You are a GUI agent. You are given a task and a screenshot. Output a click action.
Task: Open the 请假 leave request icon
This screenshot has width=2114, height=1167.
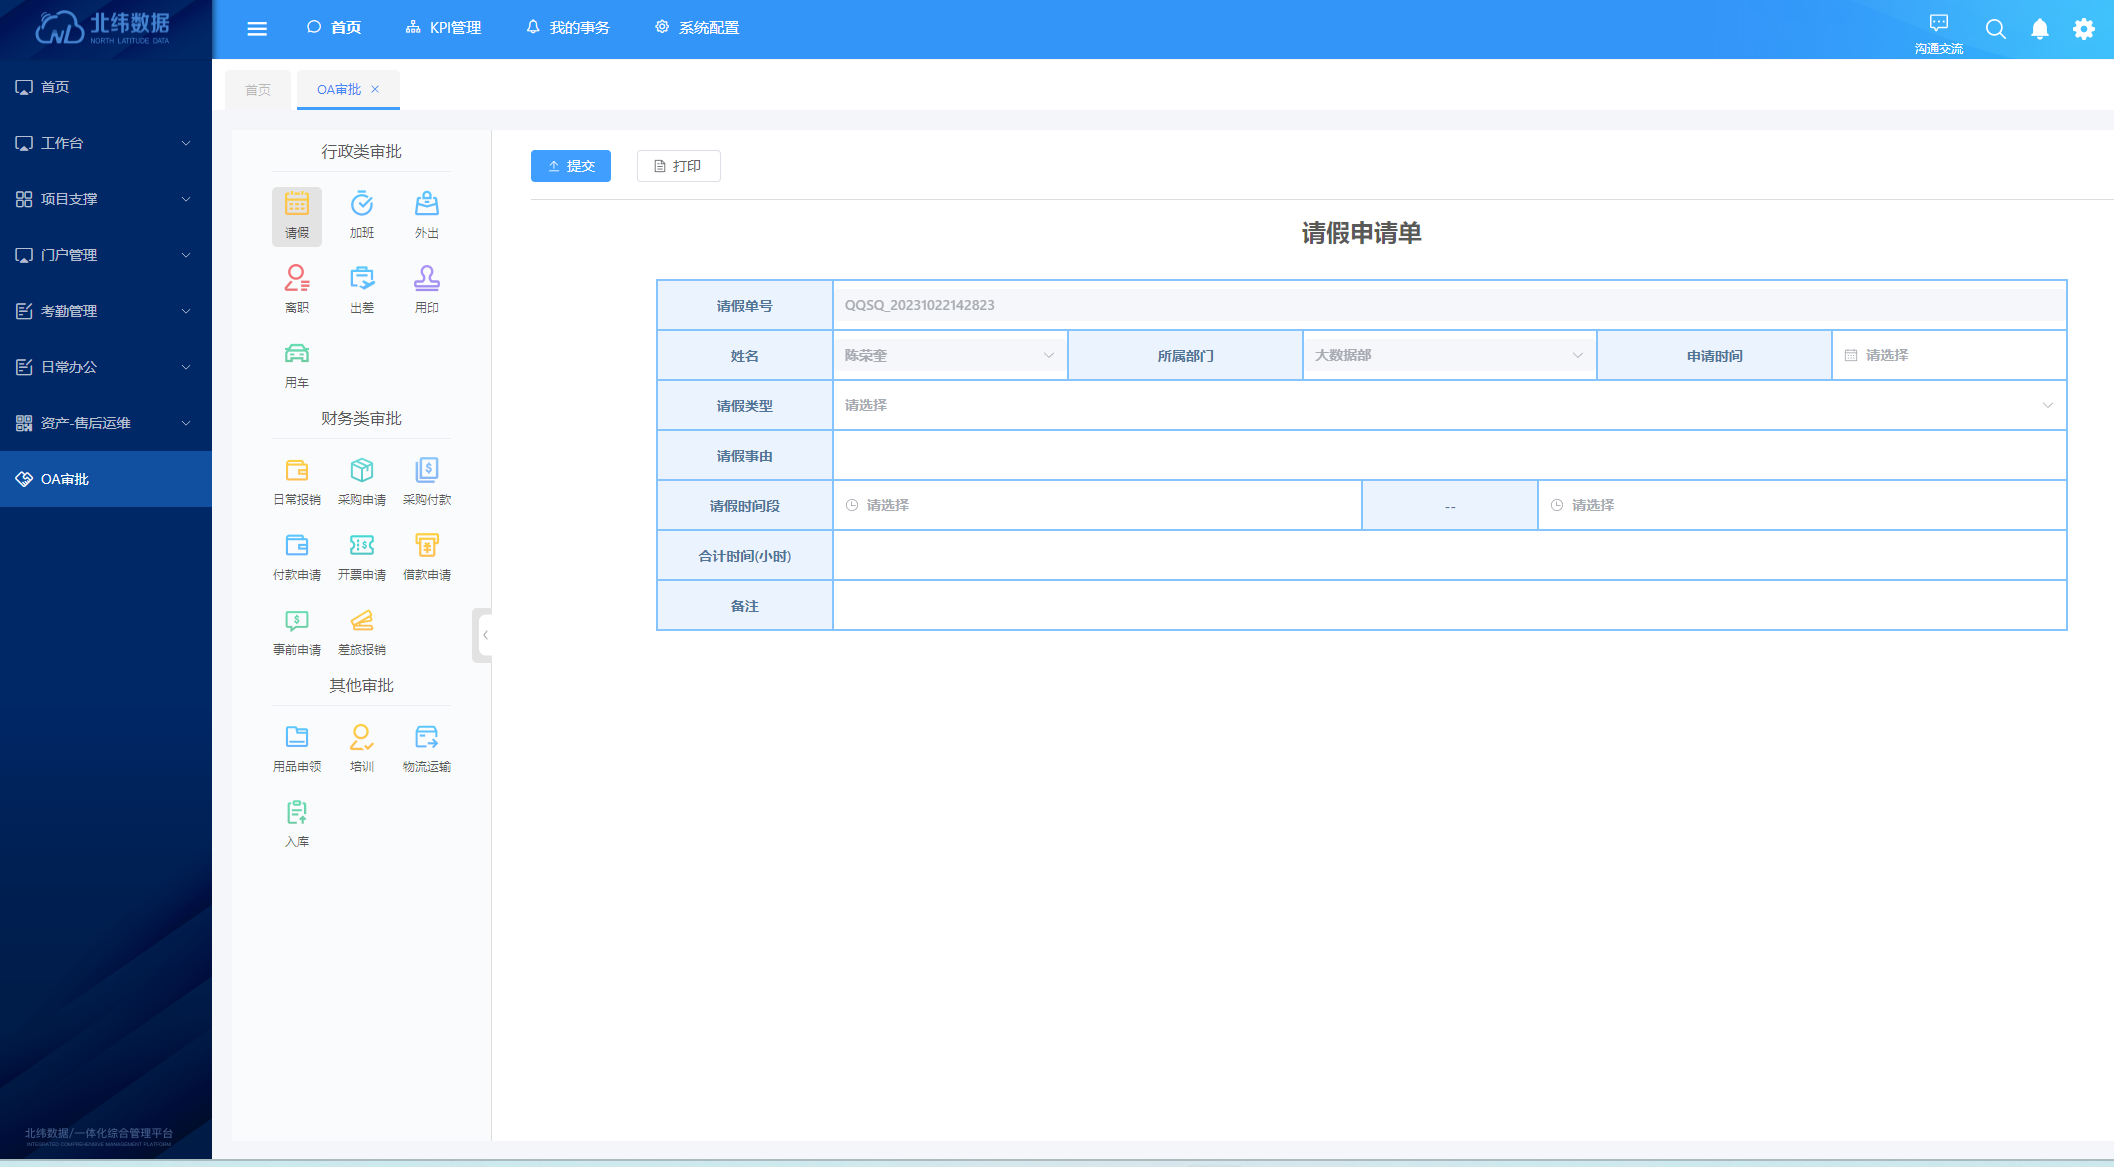[297, 215]
